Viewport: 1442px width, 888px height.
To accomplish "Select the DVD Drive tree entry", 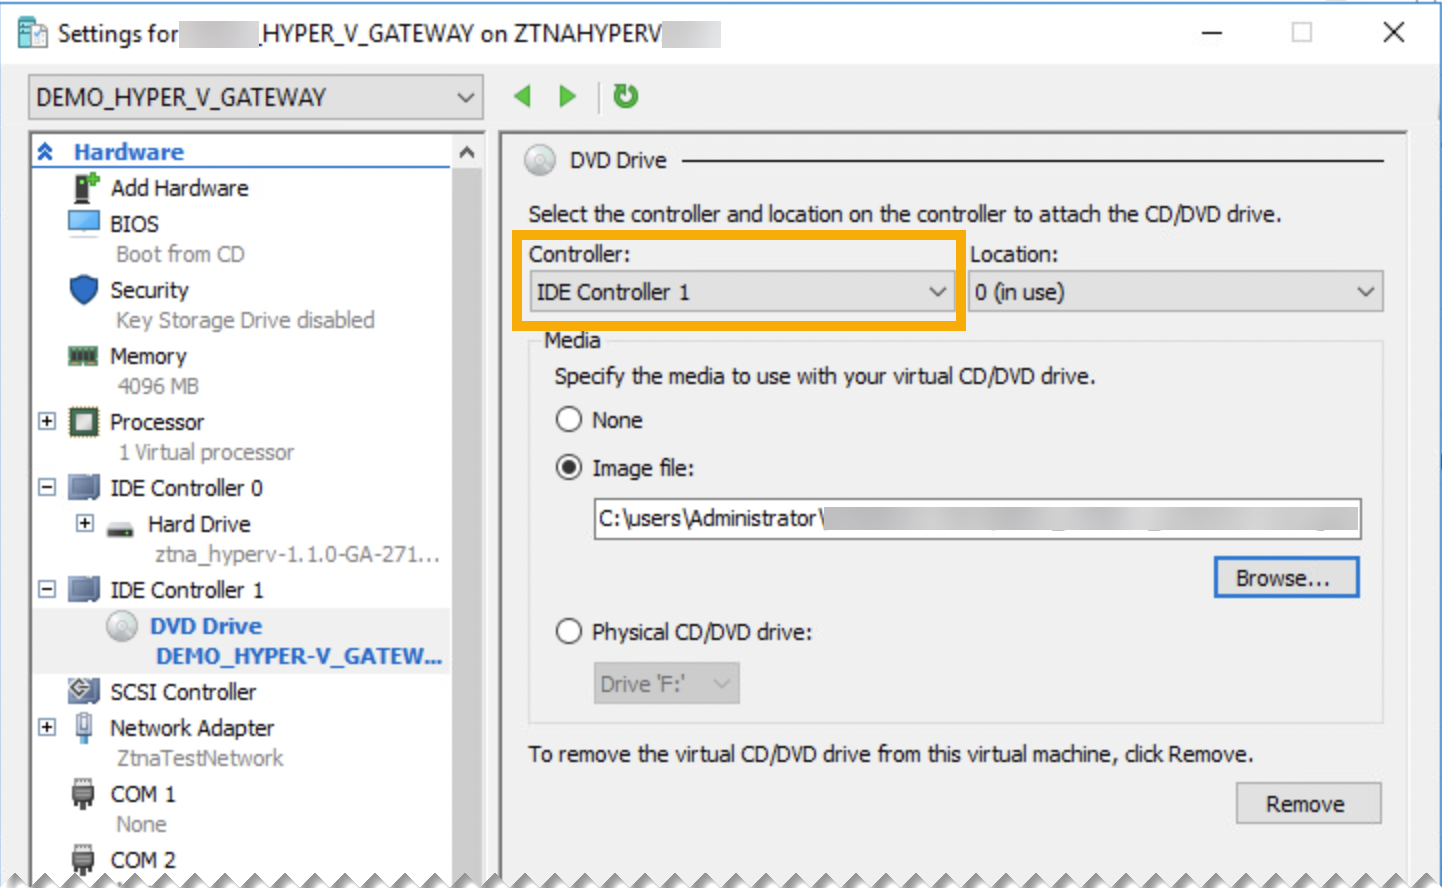I will click(206, 626).
